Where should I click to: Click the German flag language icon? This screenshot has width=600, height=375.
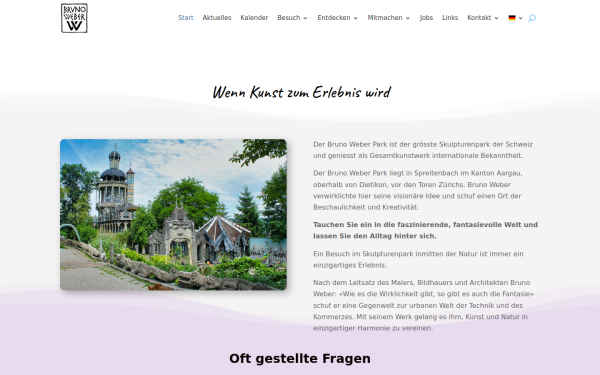[512, 18]
